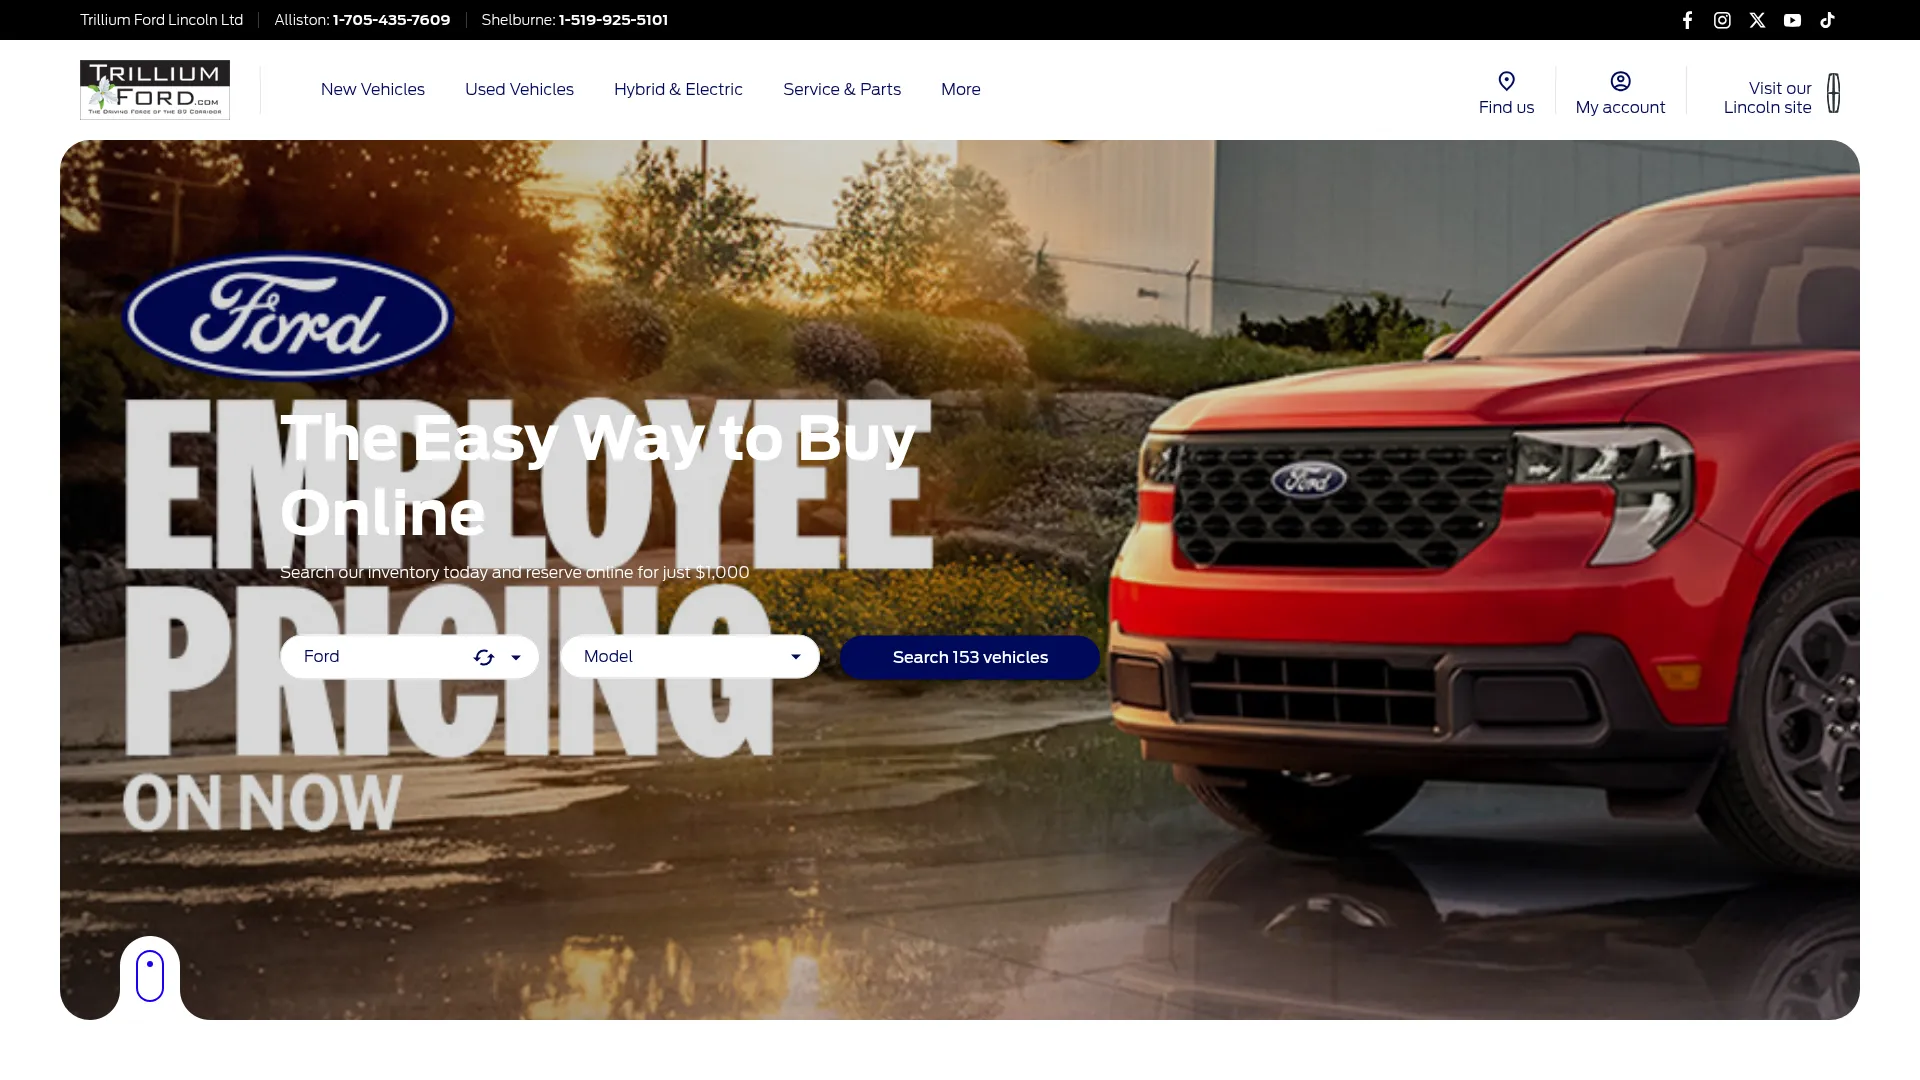Open the Ford make dropdown

pyautogui.click(x=410, y=657)
